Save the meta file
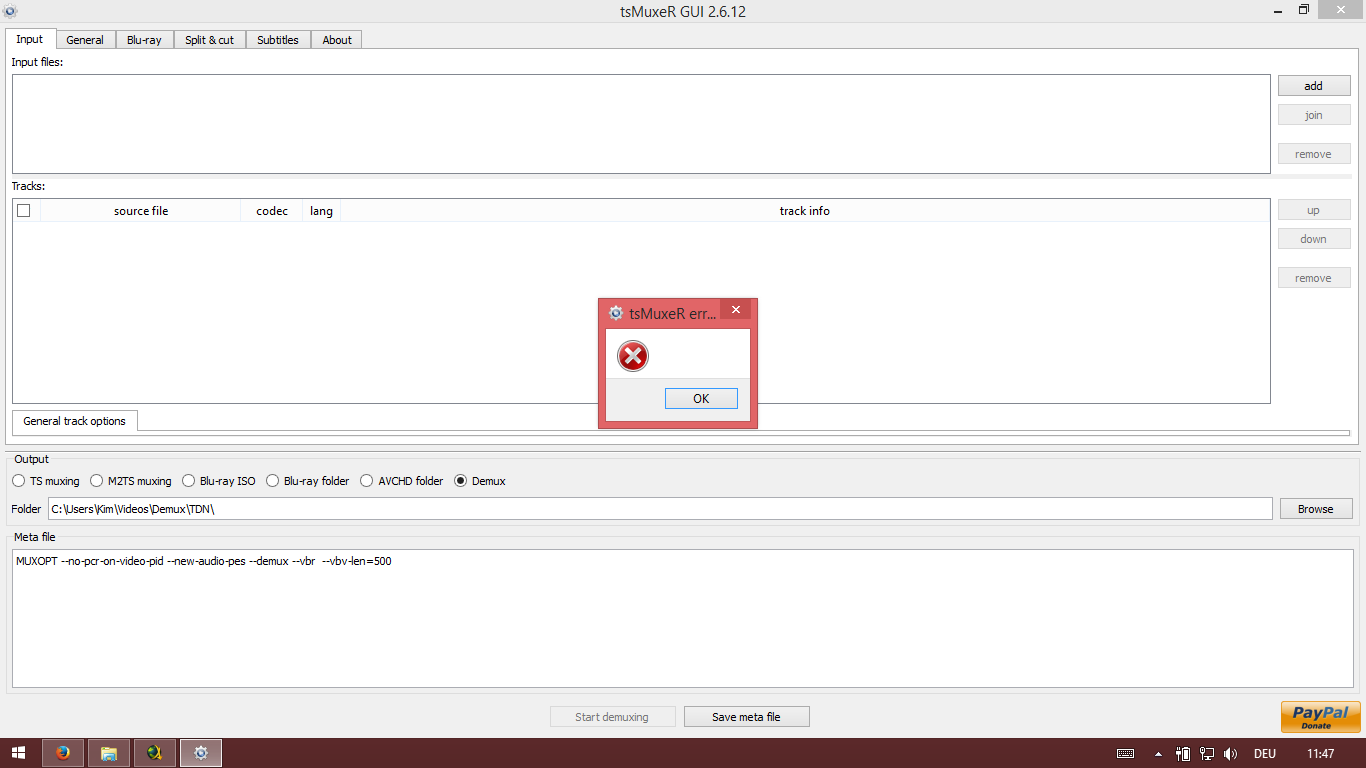Screen dimensions: 1366x768 click(746, 717)
